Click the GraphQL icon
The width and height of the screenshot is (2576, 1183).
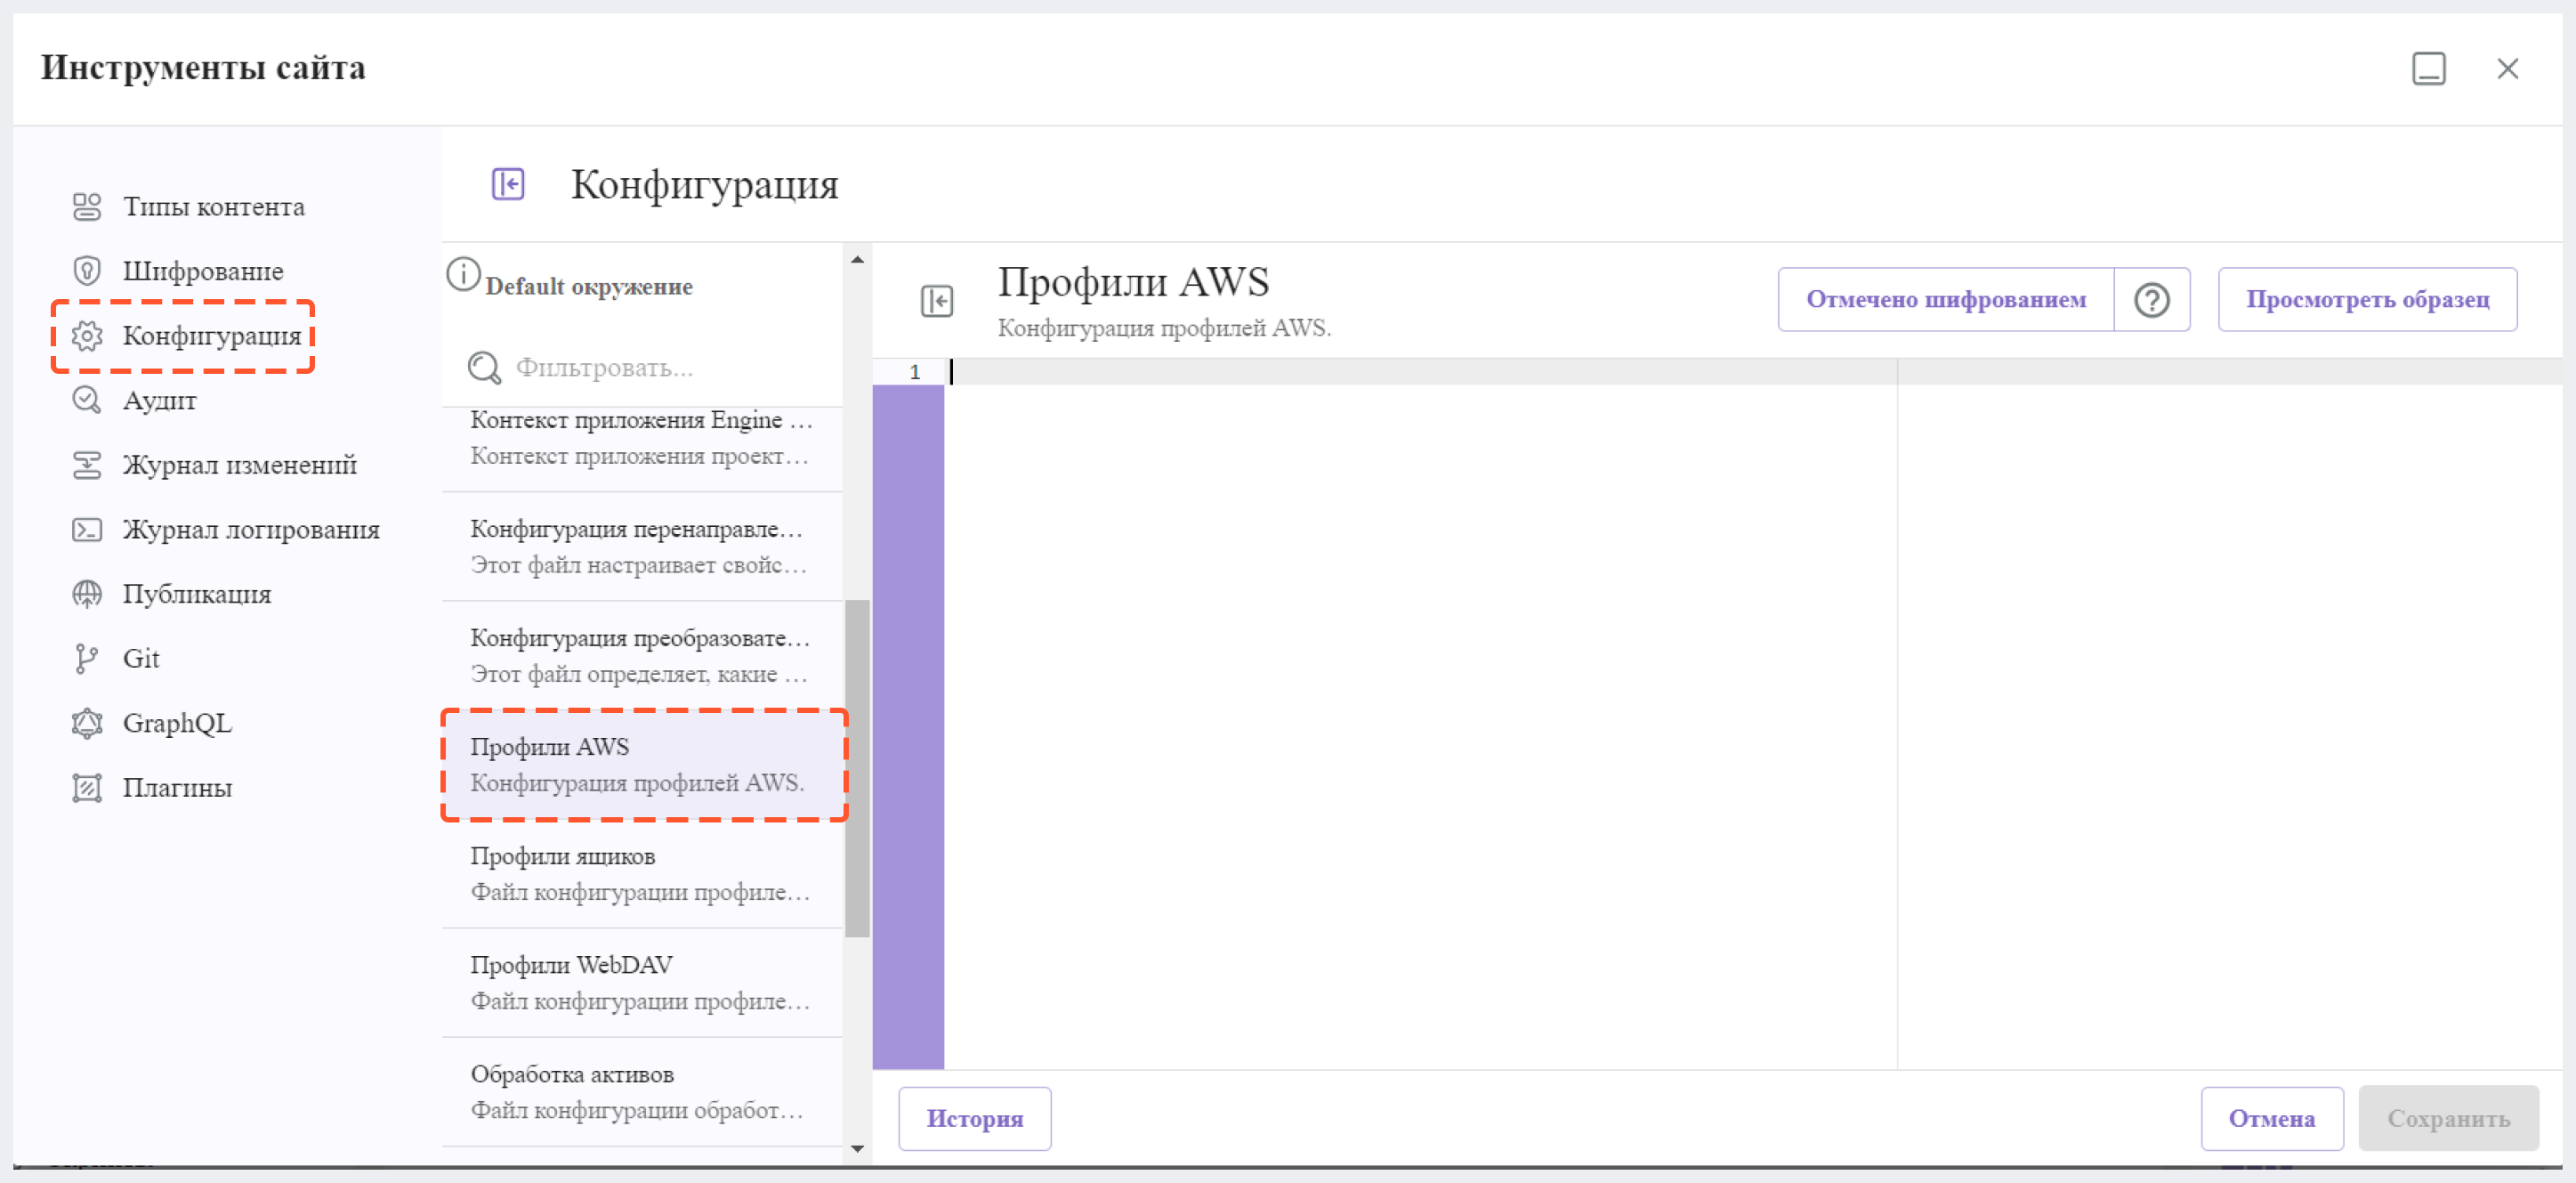pos(87,723)
